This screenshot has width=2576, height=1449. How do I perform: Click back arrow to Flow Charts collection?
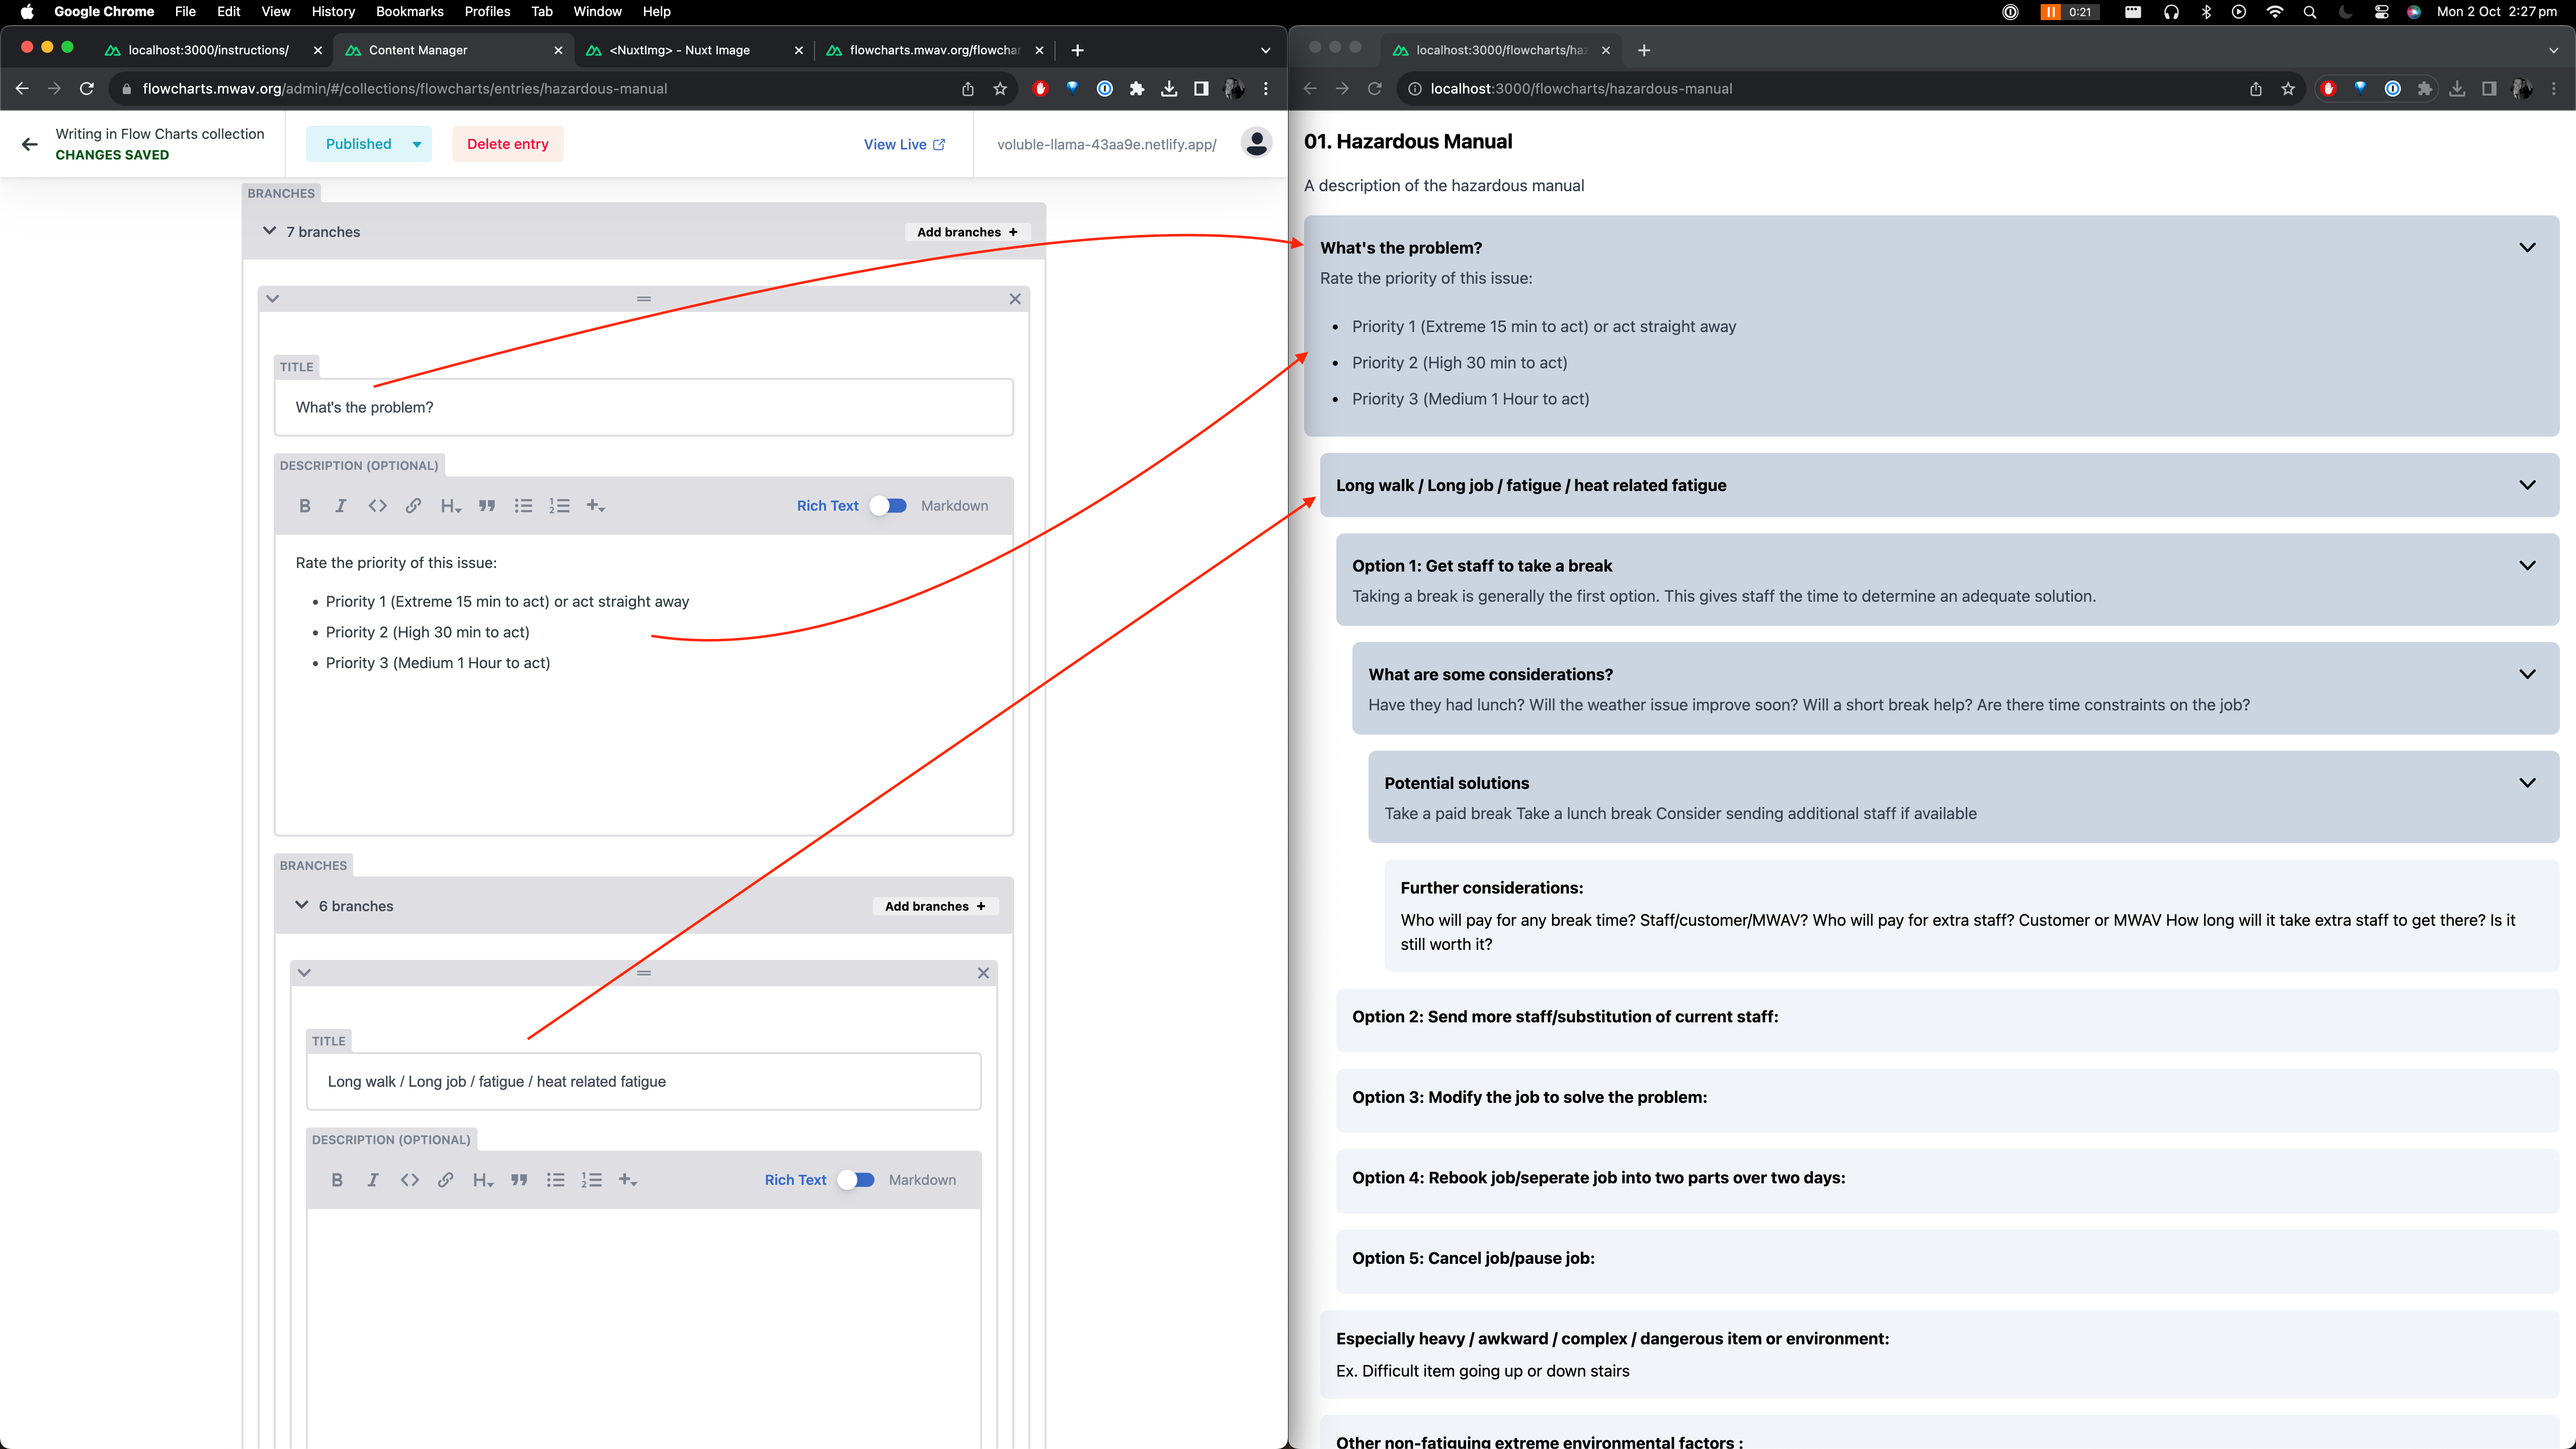pyautogui.click(x=29, y=144)
